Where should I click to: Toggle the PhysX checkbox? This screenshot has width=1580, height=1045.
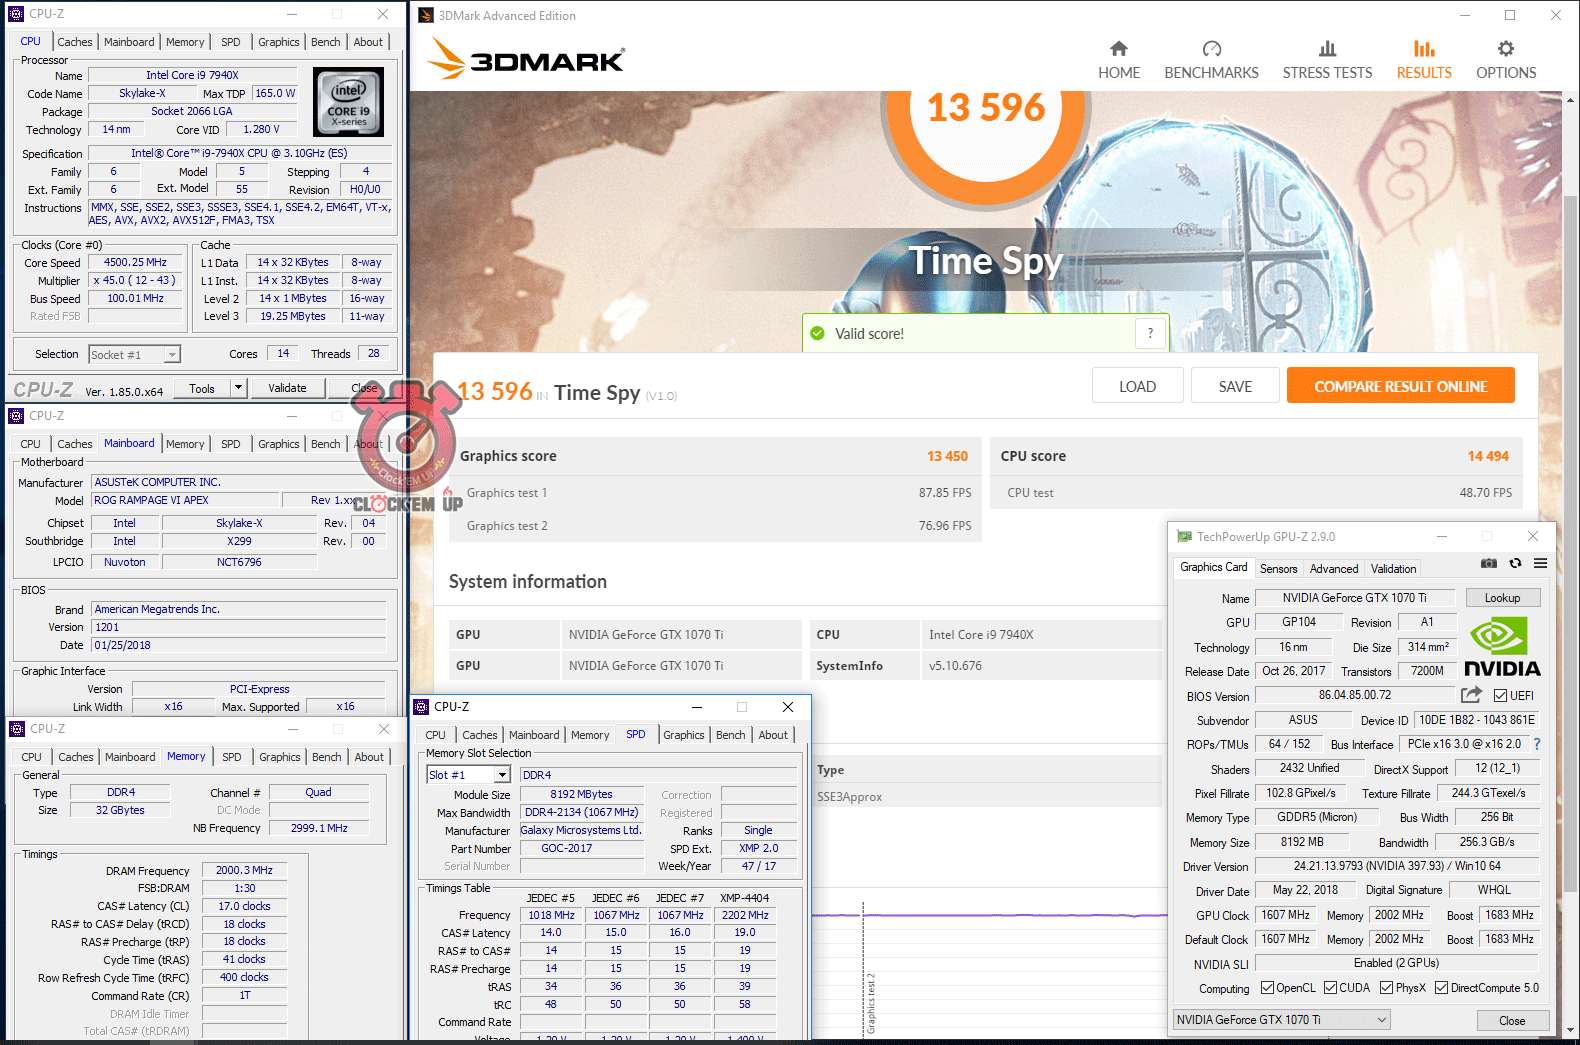coord(1386,988)
